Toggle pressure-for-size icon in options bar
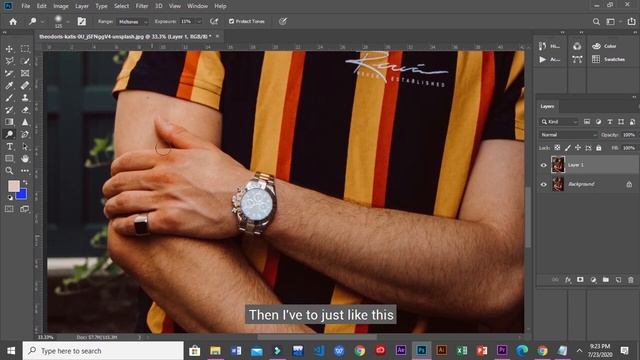This screenshot has height=360, width=640. (282, 21)
